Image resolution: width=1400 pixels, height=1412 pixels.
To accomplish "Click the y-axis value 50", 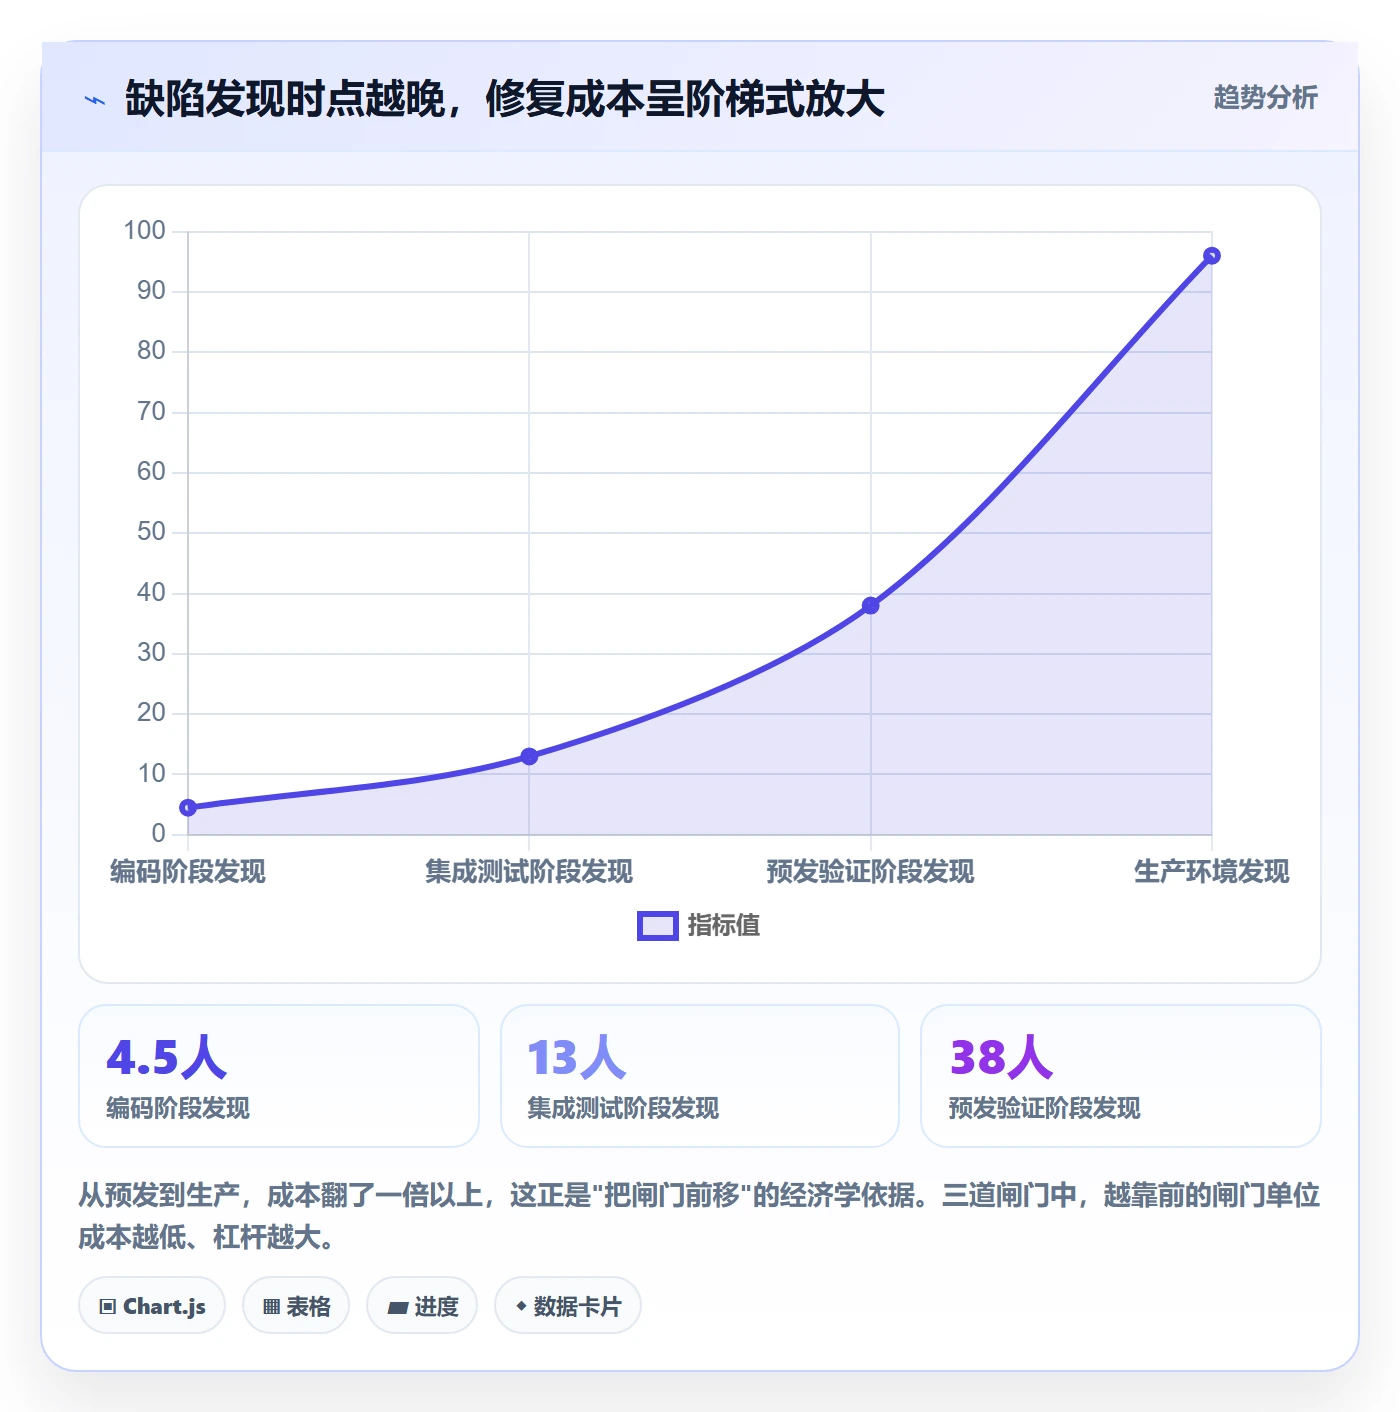I will (x=151, y=532).
